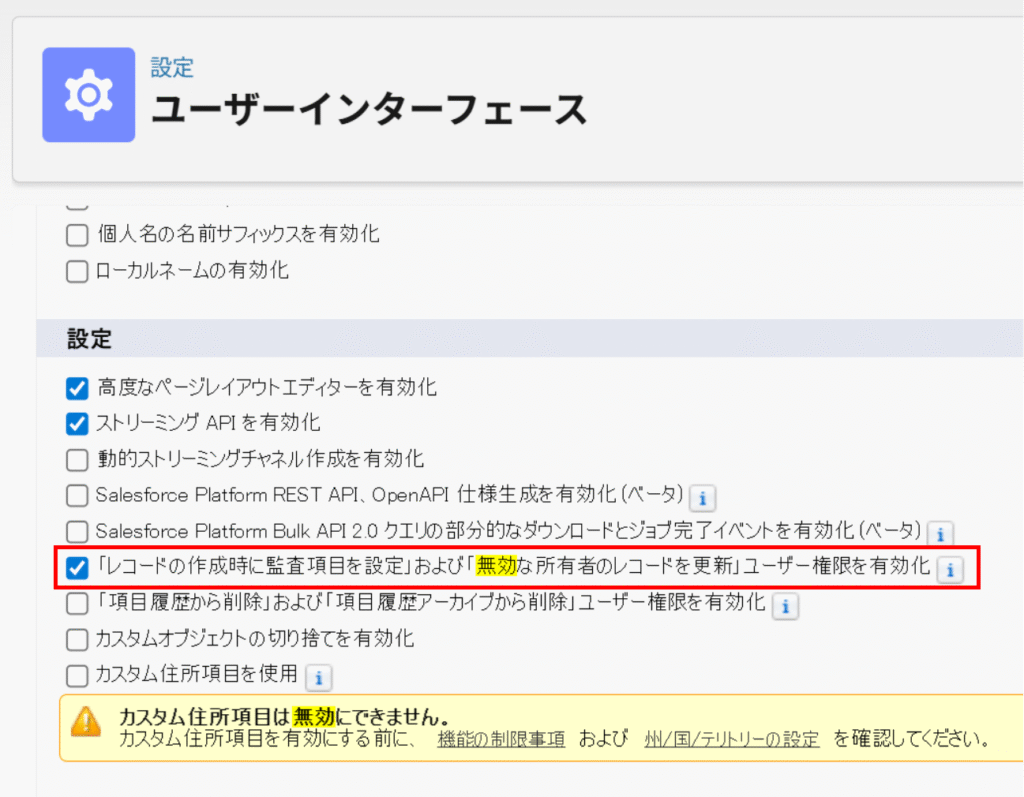Viewport: 1024px width, 797px height.
Task: Uncheck 高度なページレイアウトエディターを有効化
Action: click(x=77, y=388)
